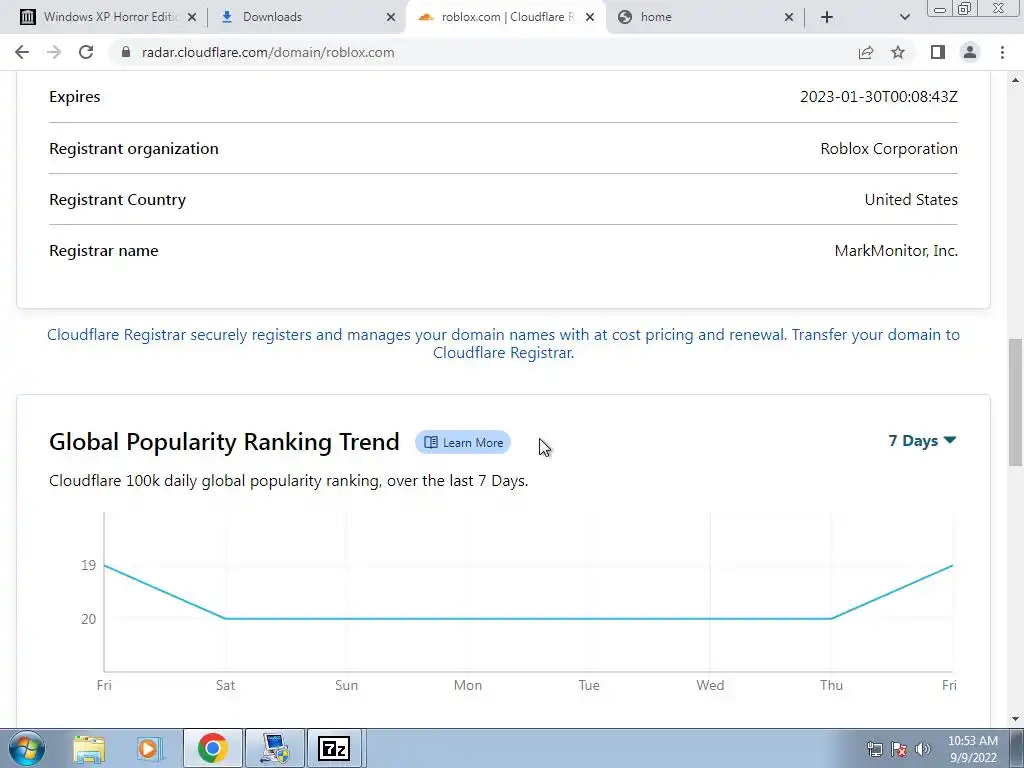1024x768 pixels.
Task: Click the Registrar name label
Action: coord(104,251)
